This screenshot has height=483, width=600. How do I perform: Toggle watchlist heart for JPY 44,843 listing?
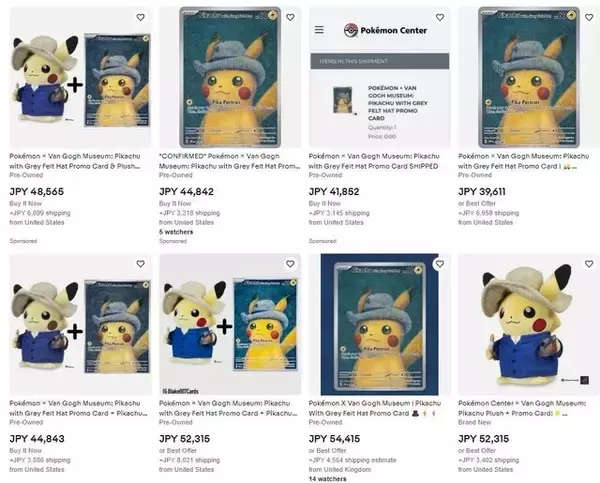point(140,264)
